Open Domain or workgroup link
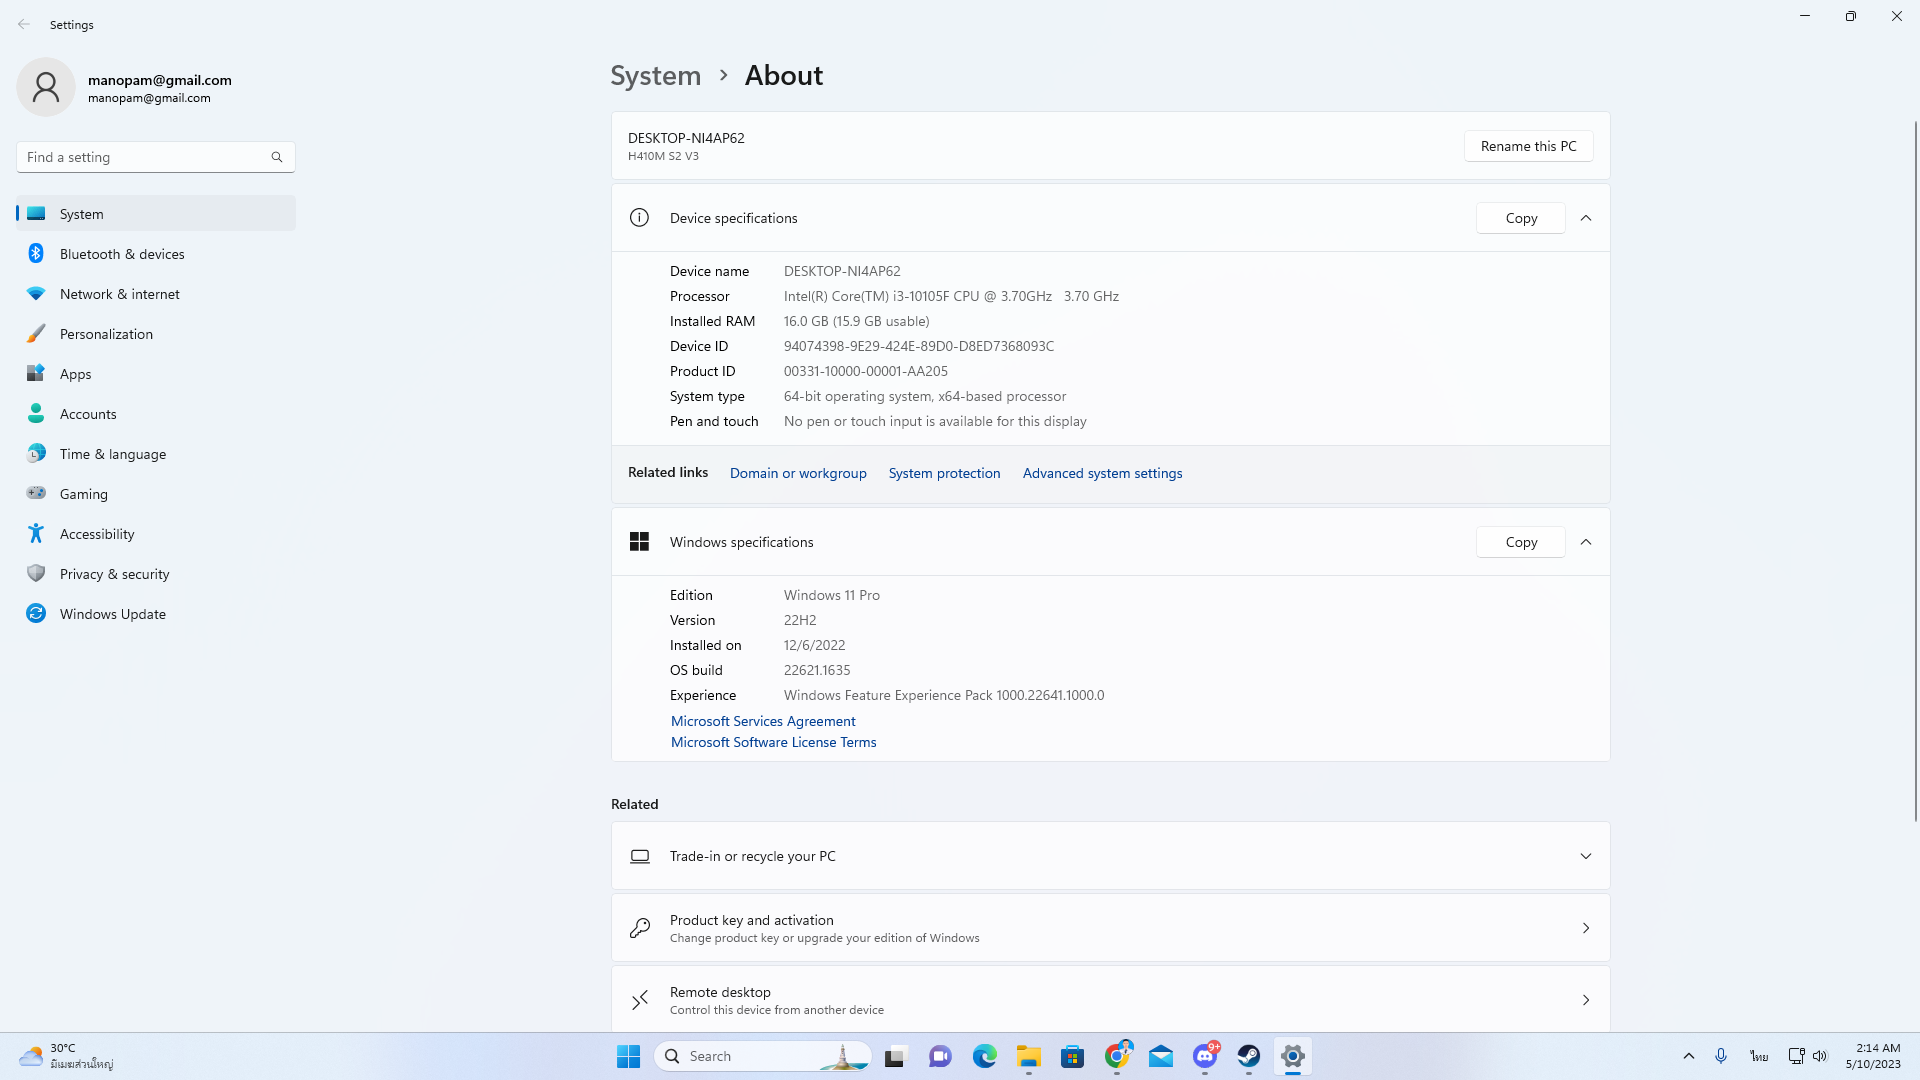This screenshot has width=1920, height=1080. click(x=798, y=473)
